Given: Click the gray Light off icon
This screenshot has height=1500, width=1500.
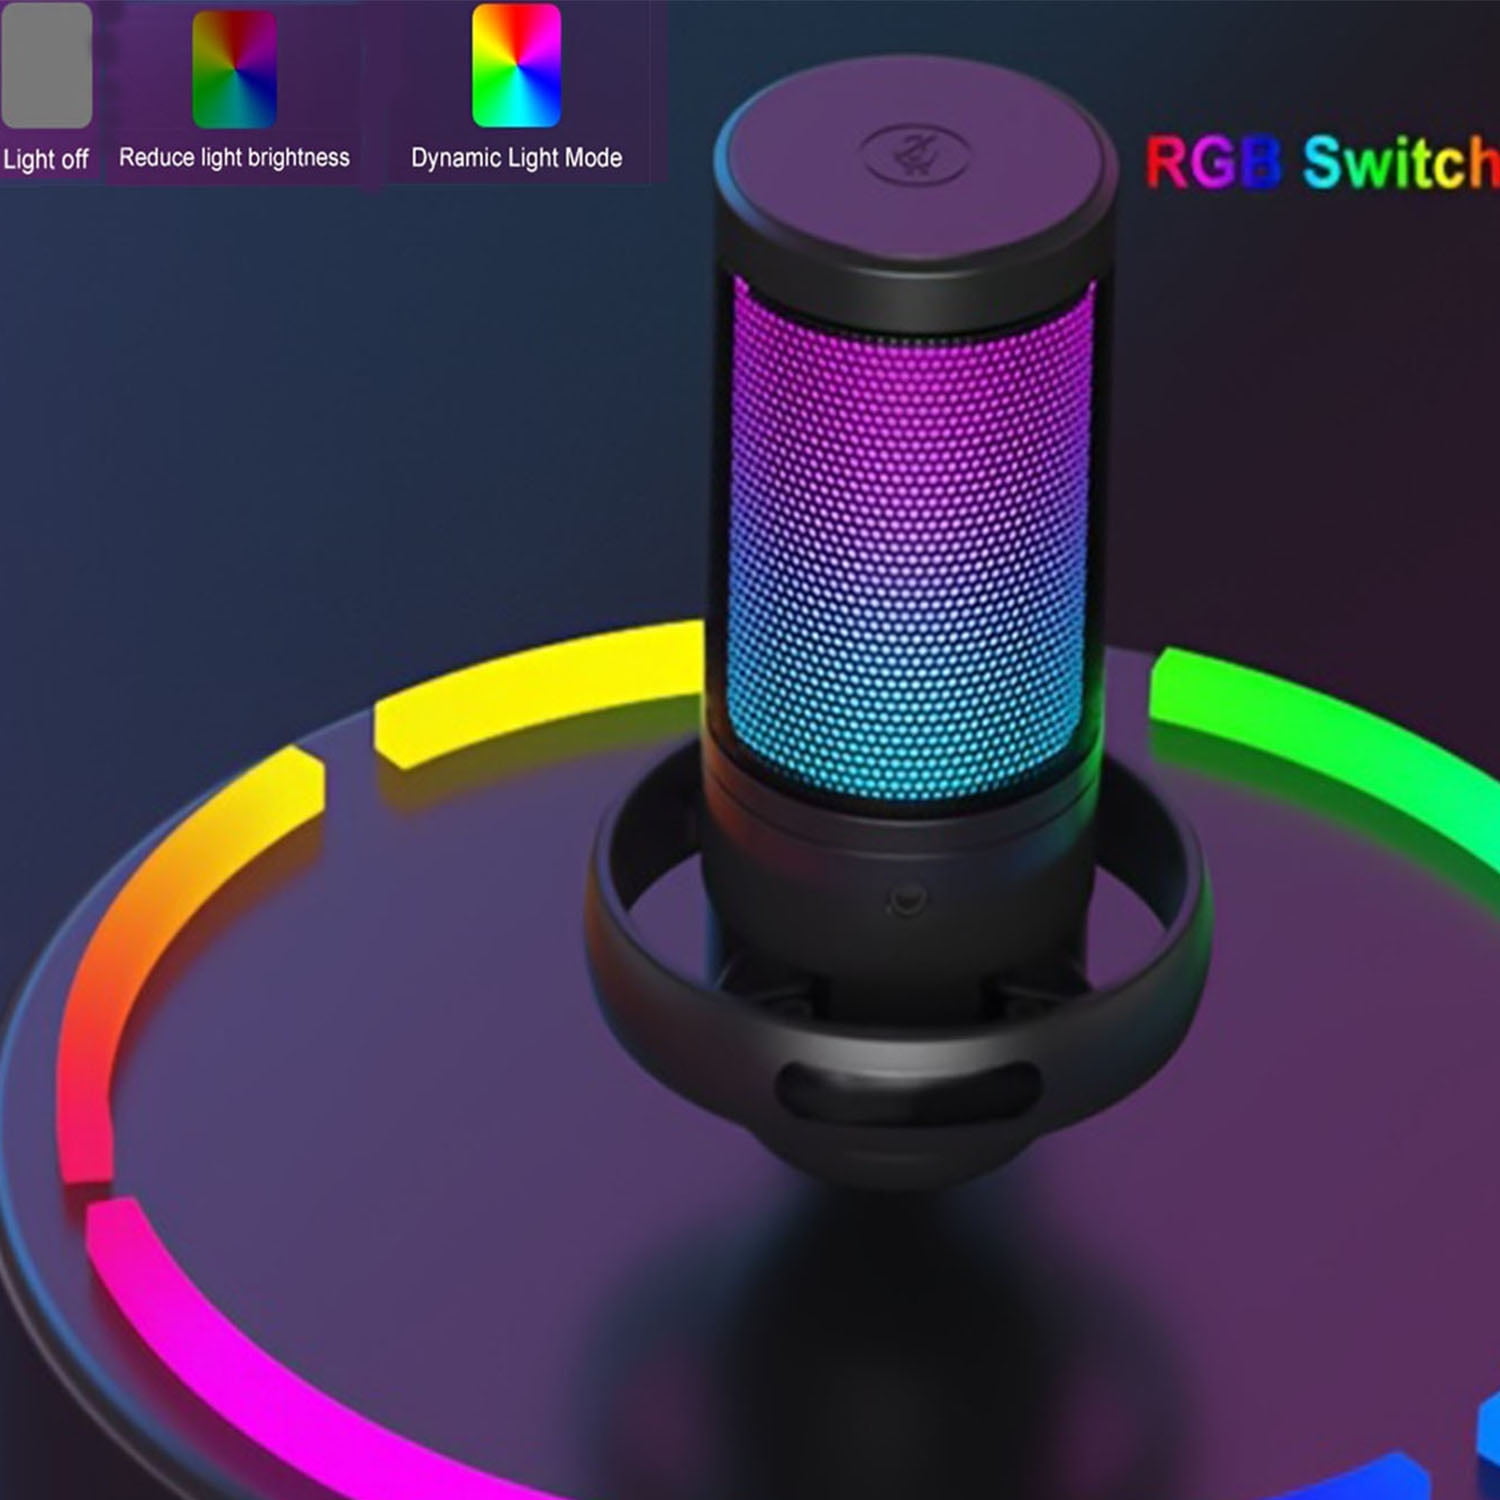Looking at the screenshot, I should click(46, 66).
